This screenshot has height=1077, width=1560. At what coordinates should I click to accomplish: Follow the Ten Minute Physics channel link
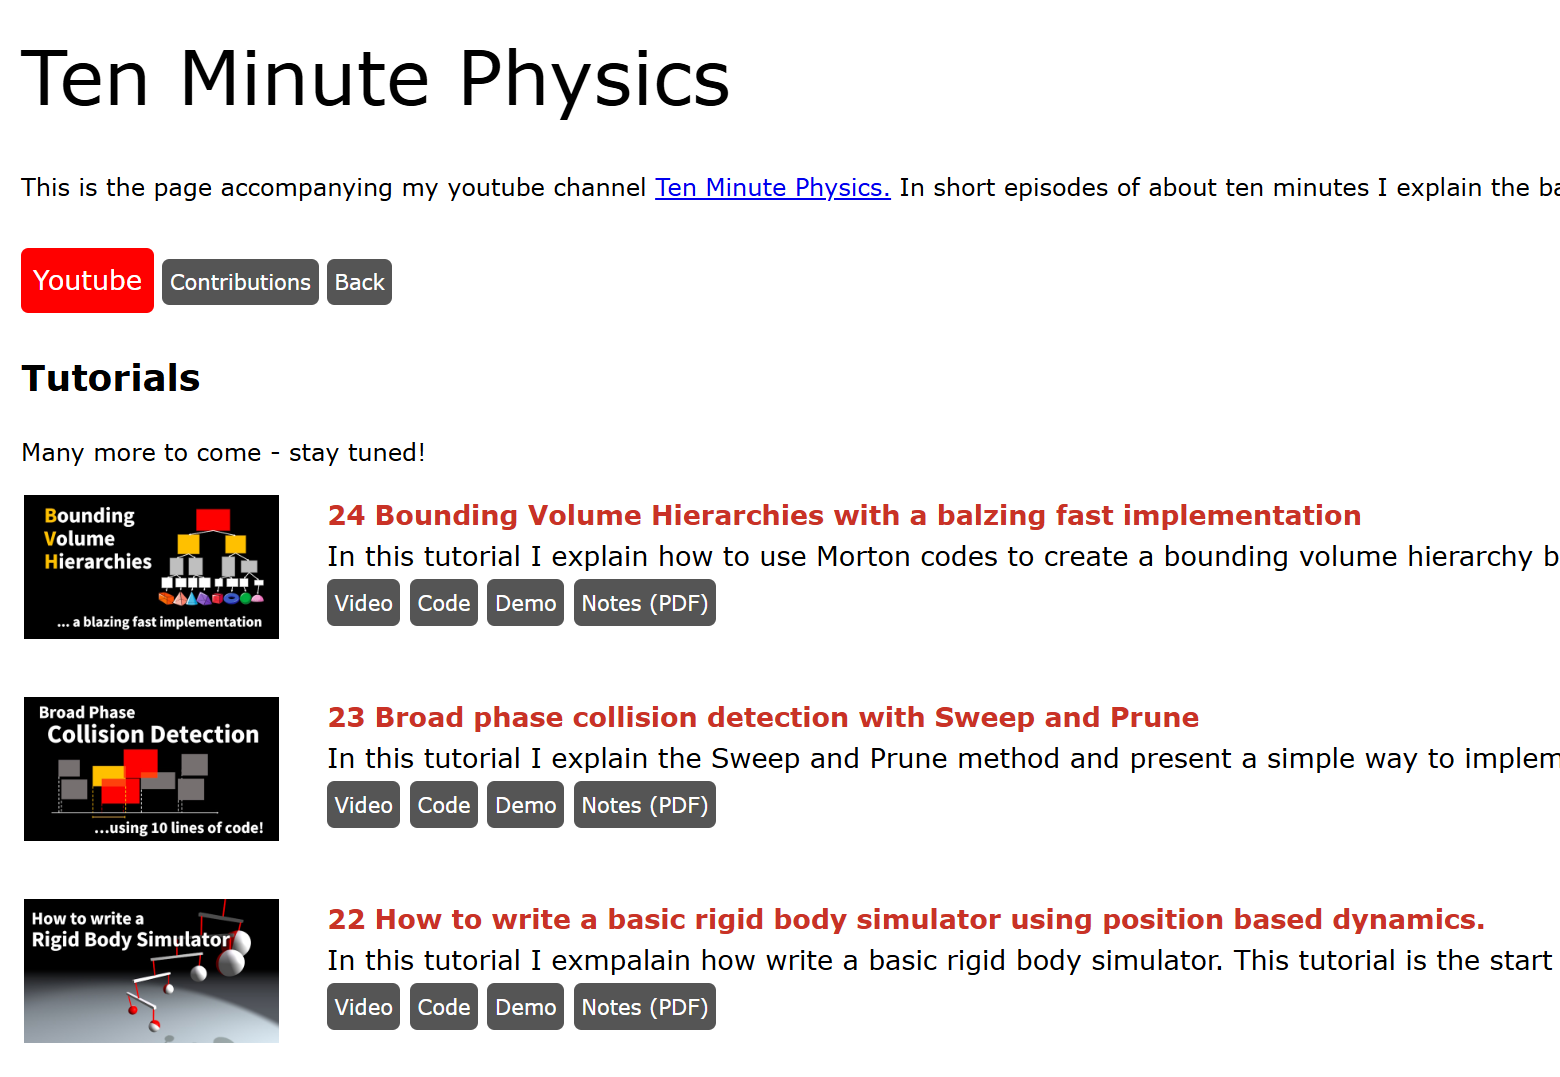[772, 187]
